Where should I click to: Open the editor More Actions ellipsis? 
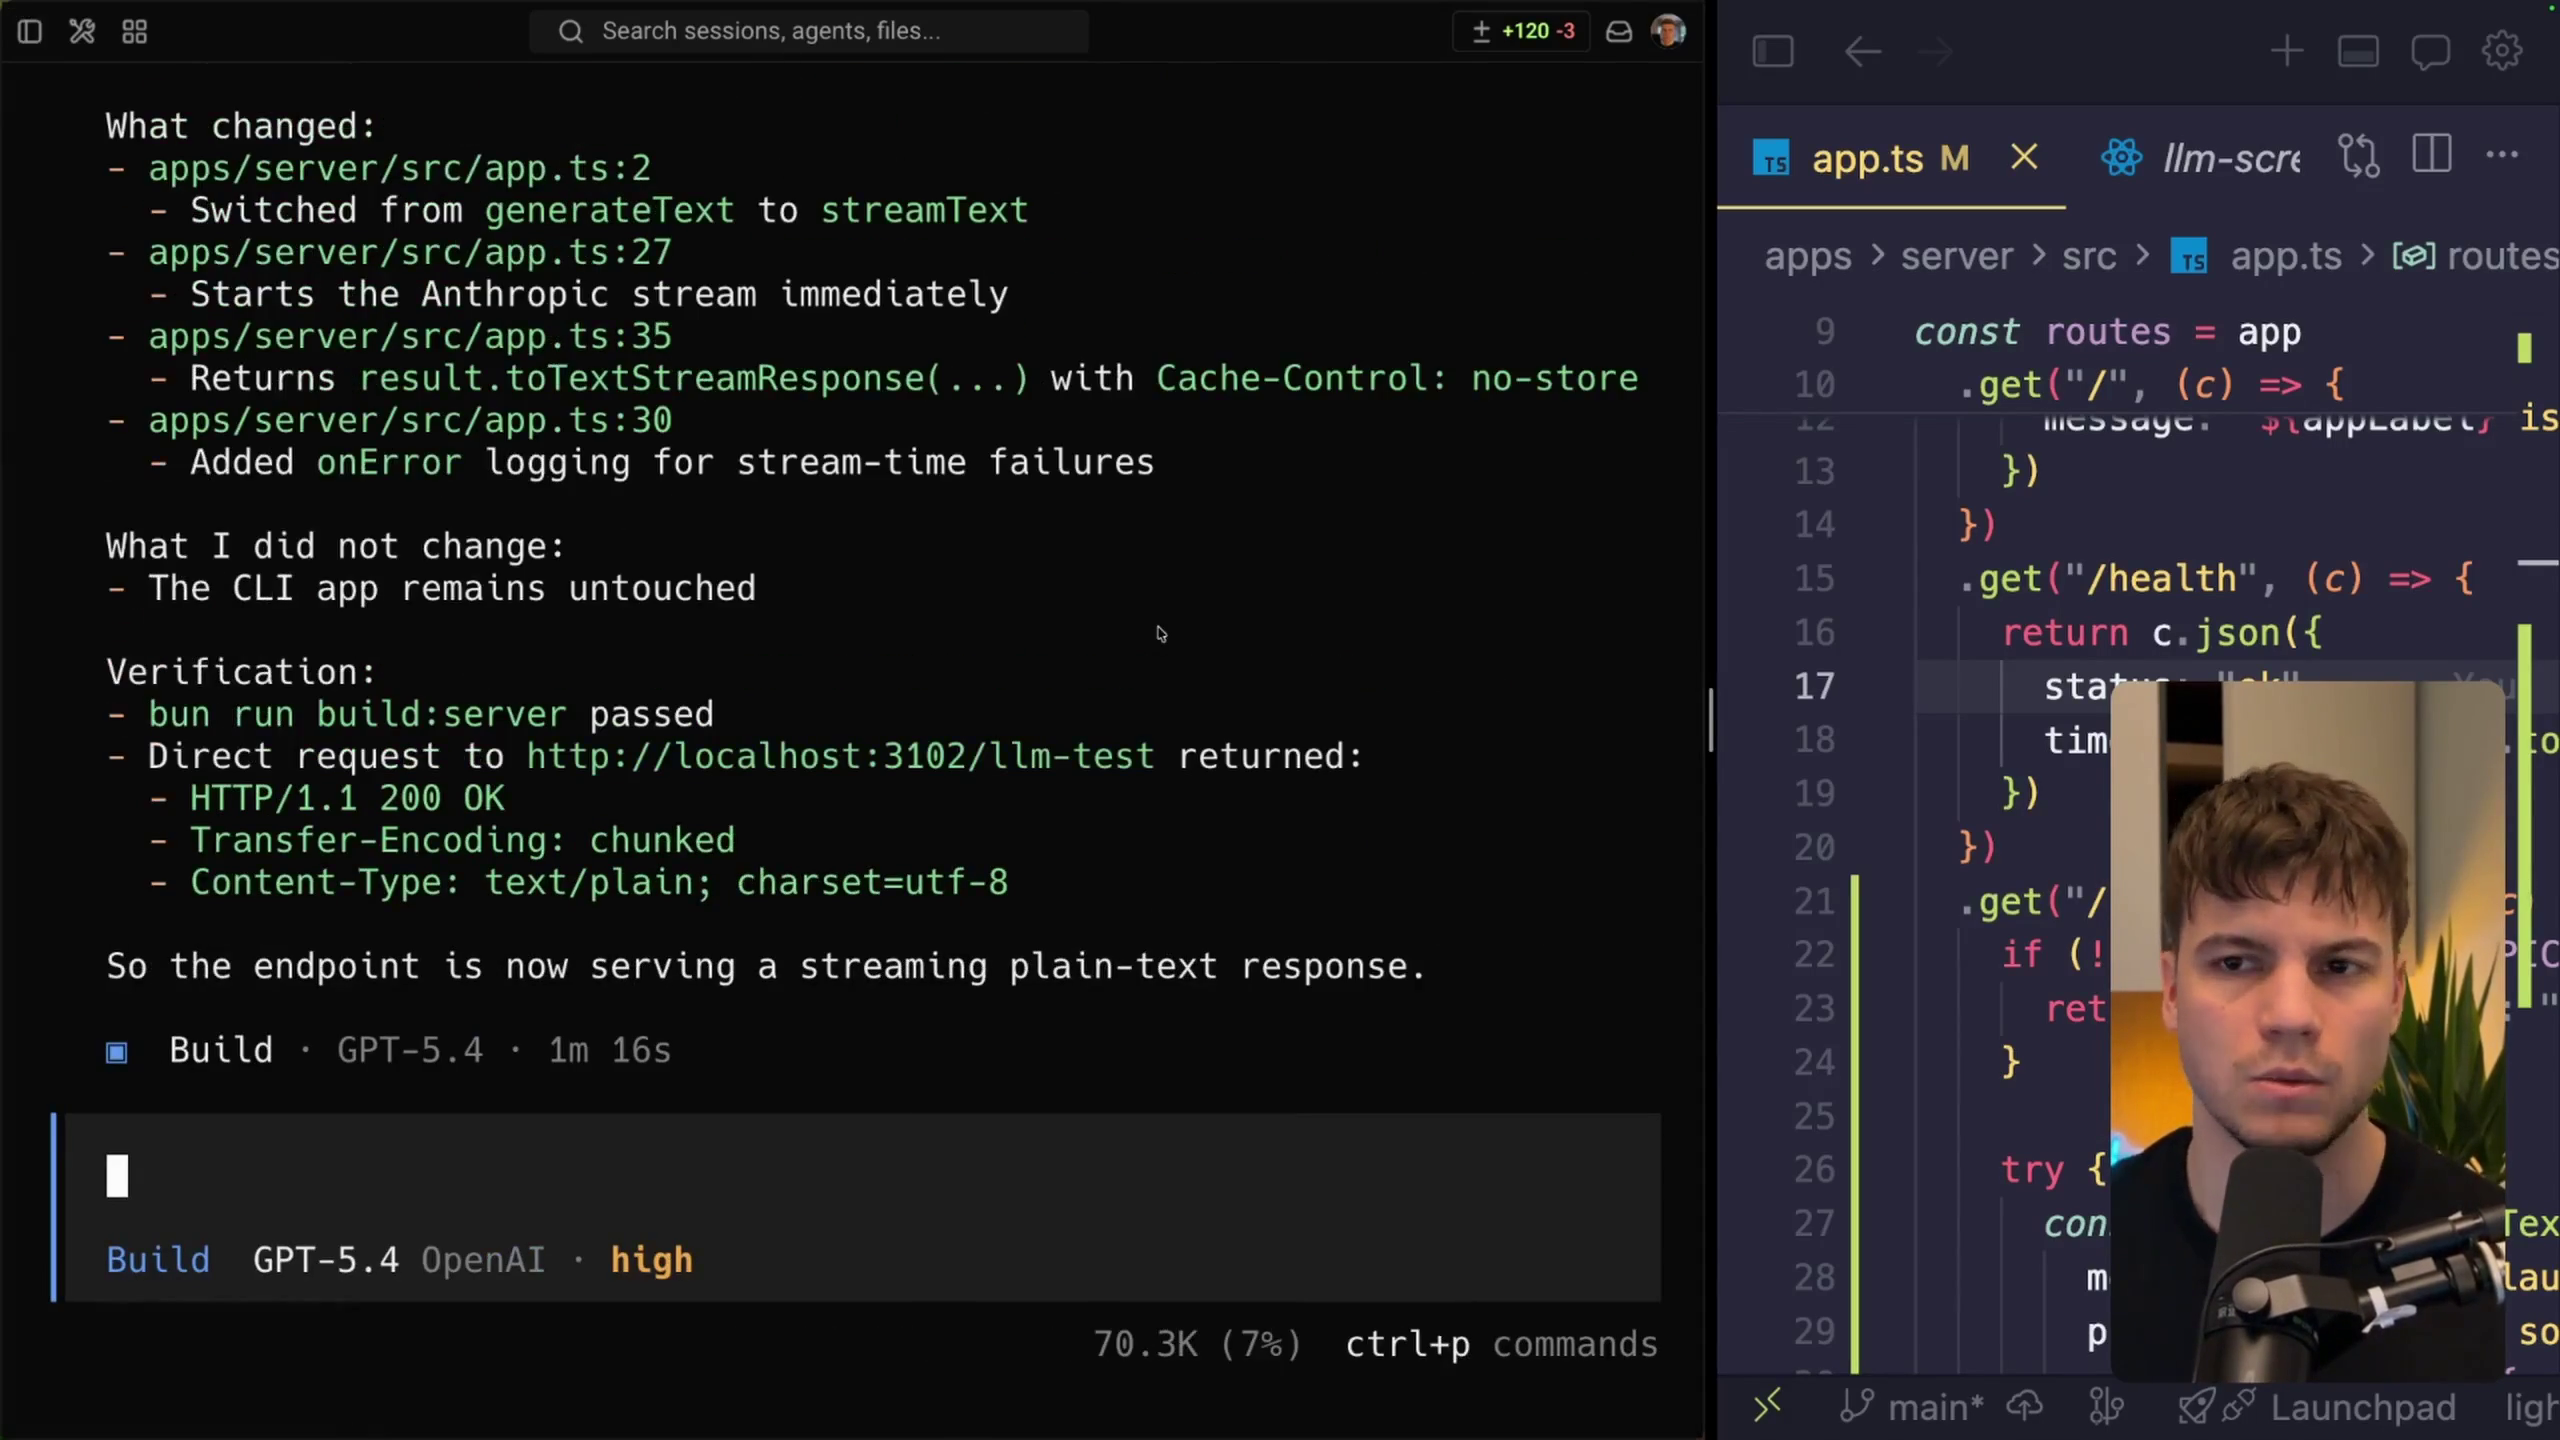[2502, 155]
